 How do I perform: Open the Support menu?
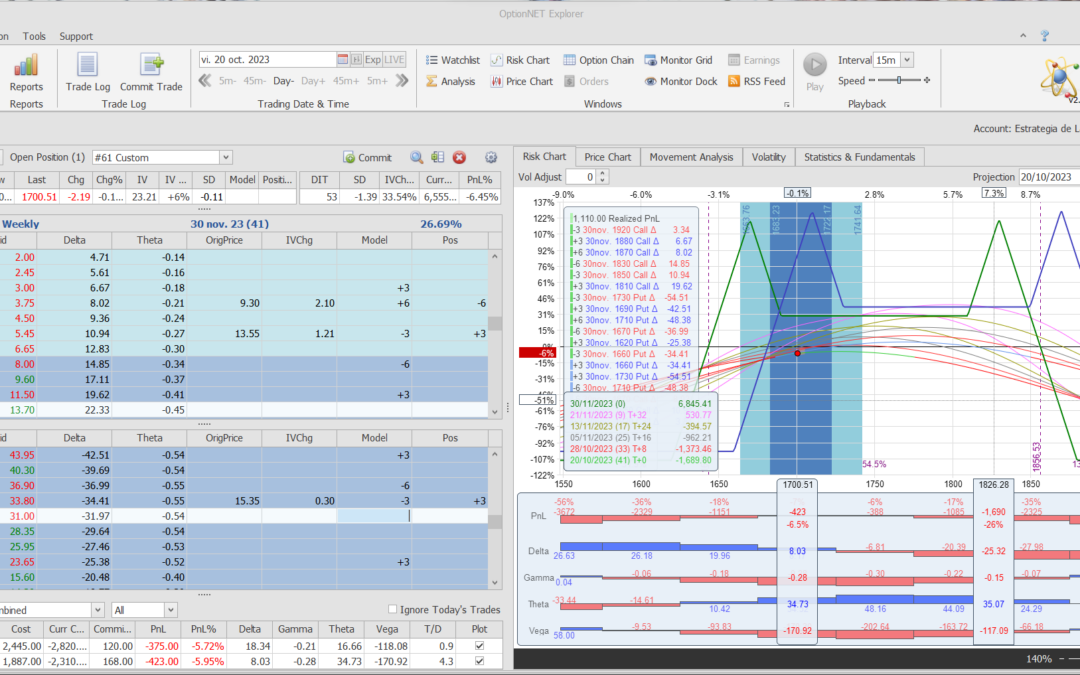(x=76, y=36)
